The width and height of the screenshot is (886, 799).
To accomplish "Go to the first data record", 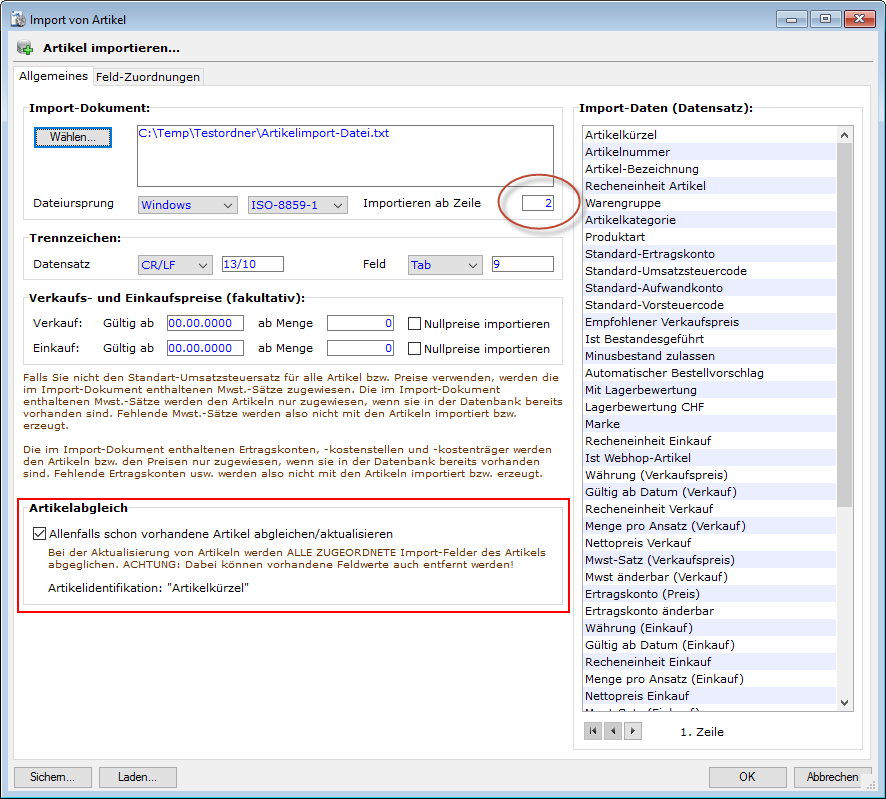I will point(594,731).
